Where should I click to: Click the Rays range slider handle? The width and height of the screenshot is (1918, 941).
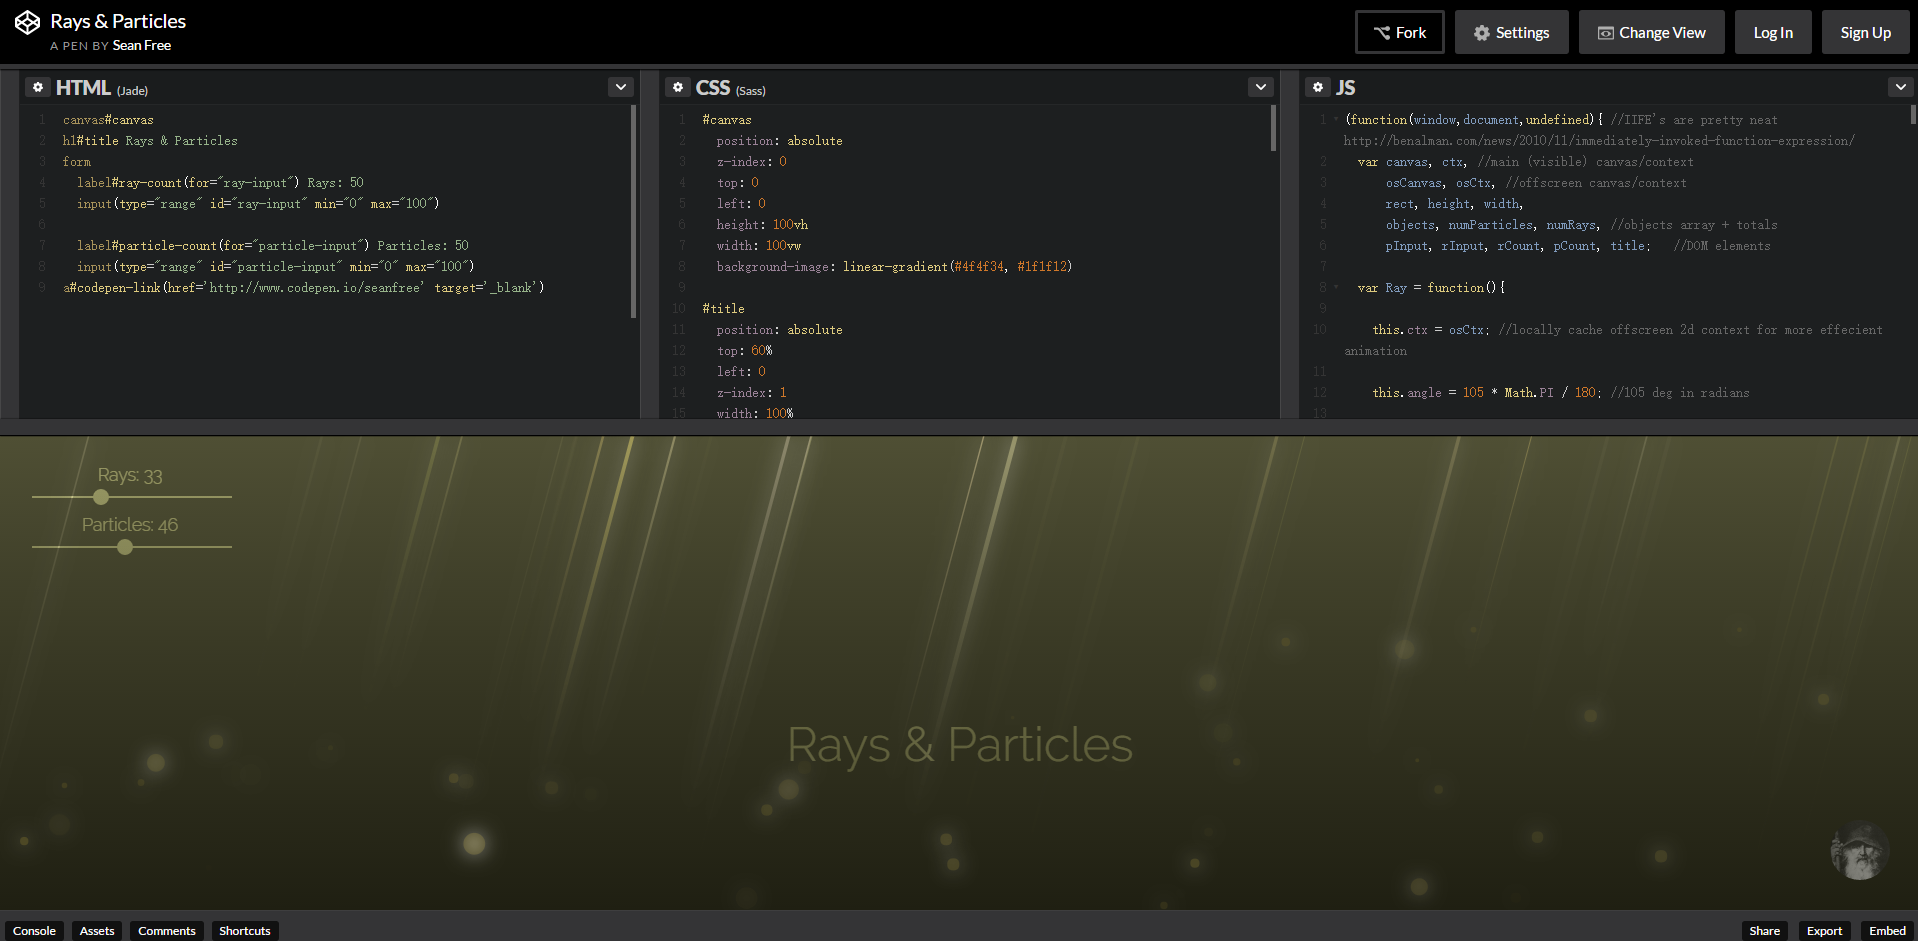pyautogui.click(x=101, y=497)
